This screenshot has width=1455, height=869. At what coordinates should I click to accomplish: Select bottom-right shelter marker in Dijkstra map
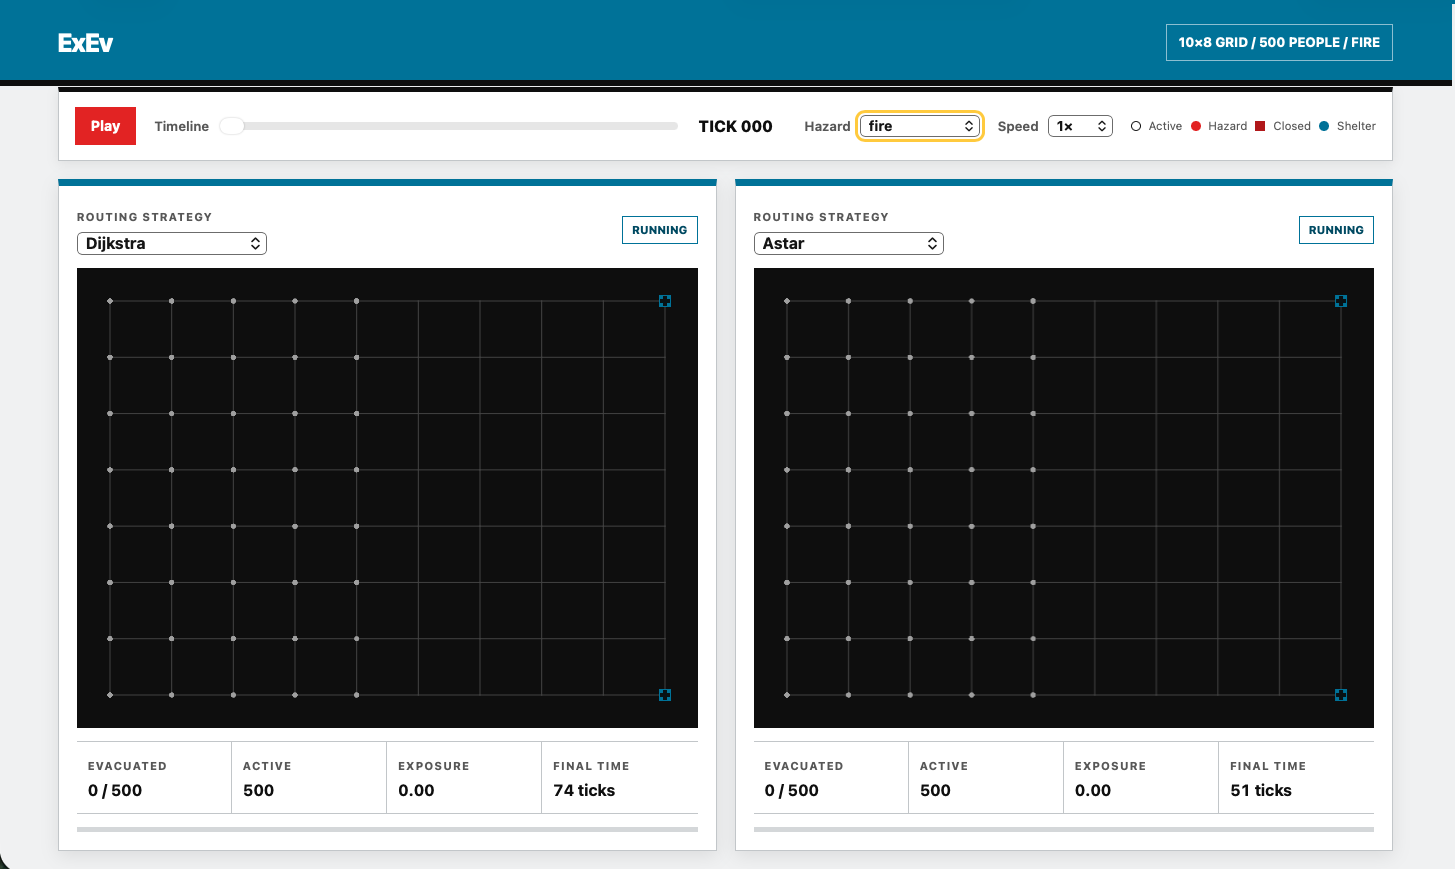pos(665,695)
